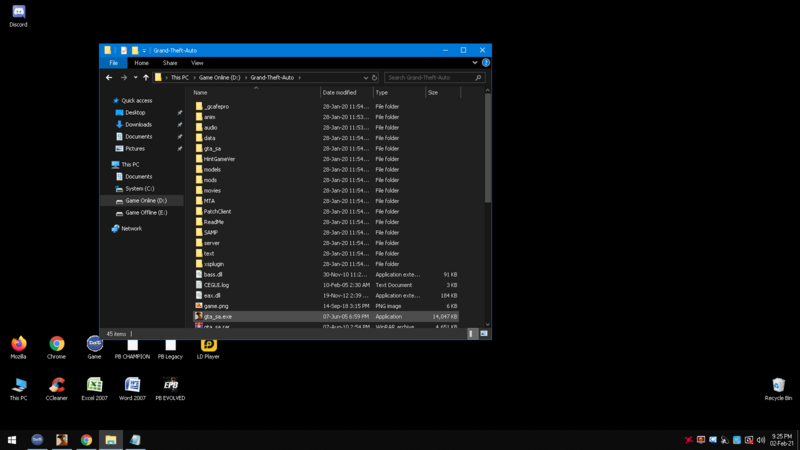Expand the address bar history dropdown
The width and height of the screenshot is (800, 450).
point(365,78)
